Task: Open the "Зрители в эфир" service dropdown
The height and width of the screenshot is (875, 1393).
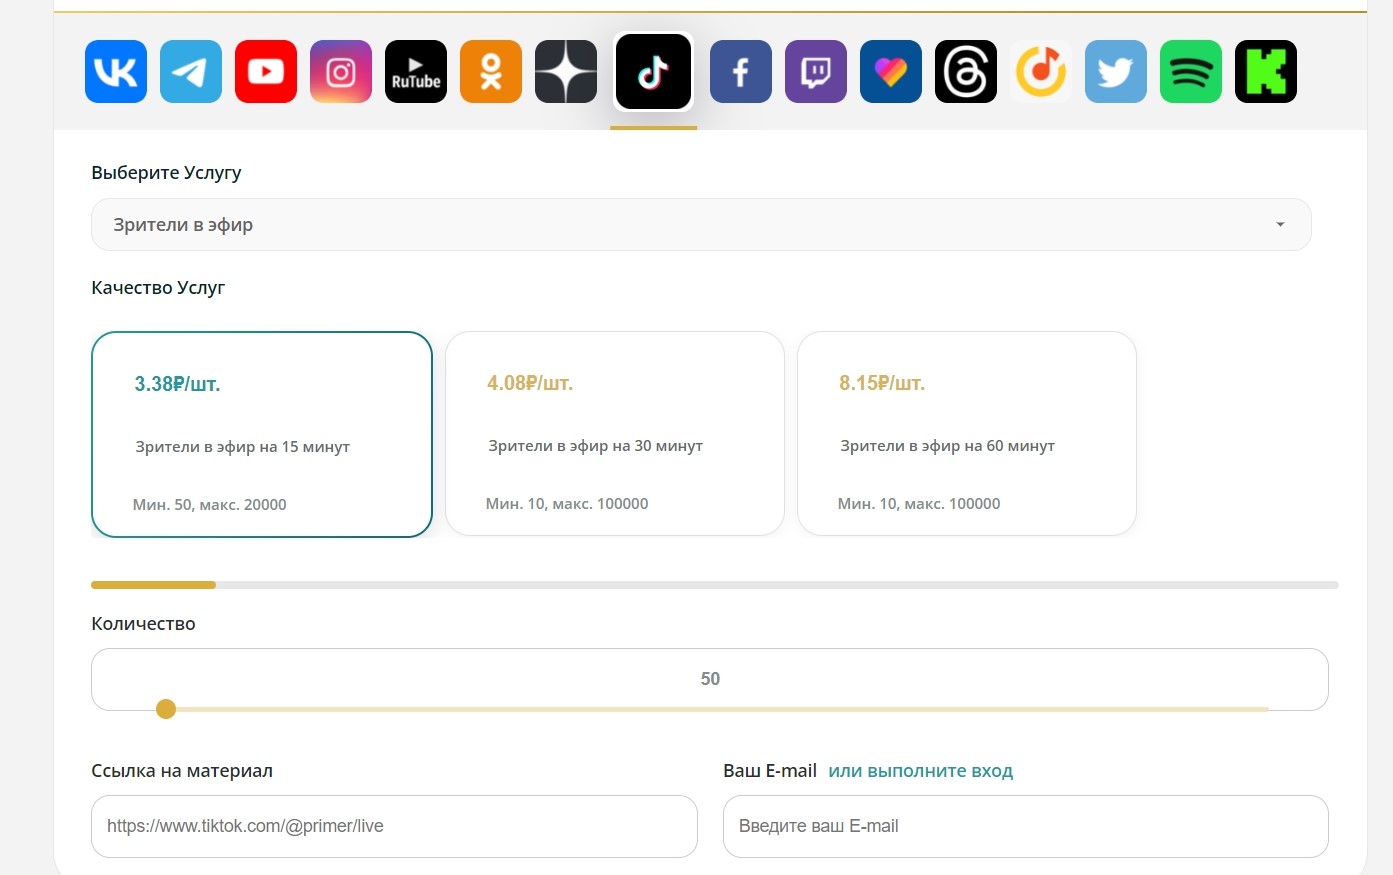Action: [x=701, y=225]
